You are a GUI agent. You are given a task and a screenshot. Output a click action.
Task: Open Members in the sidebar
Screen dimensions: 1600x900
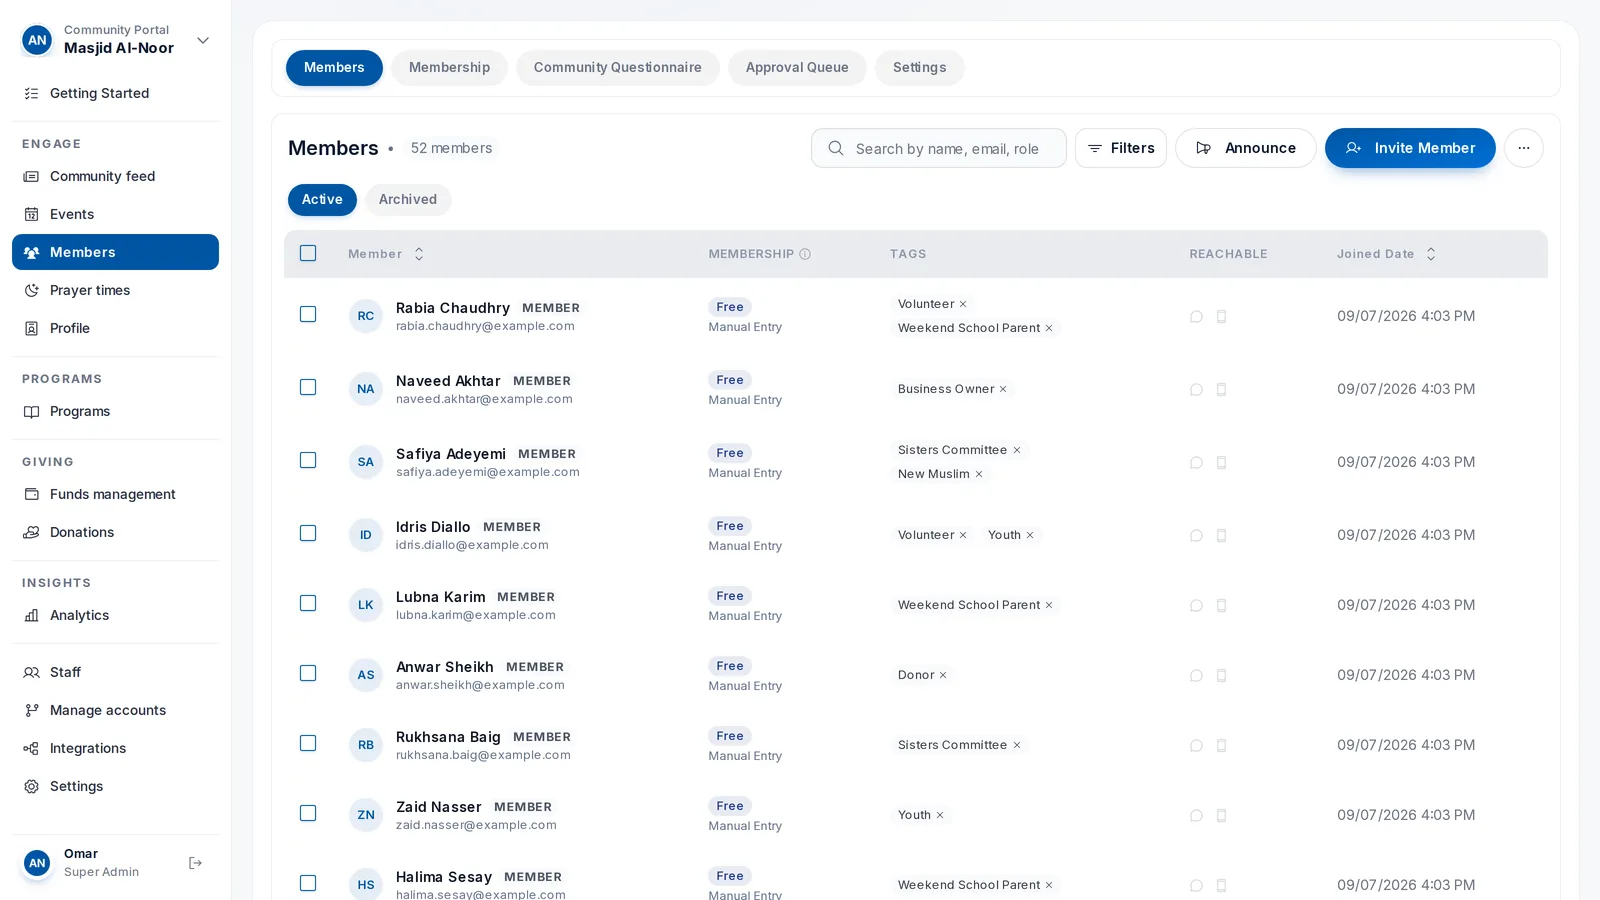point(115,252)
